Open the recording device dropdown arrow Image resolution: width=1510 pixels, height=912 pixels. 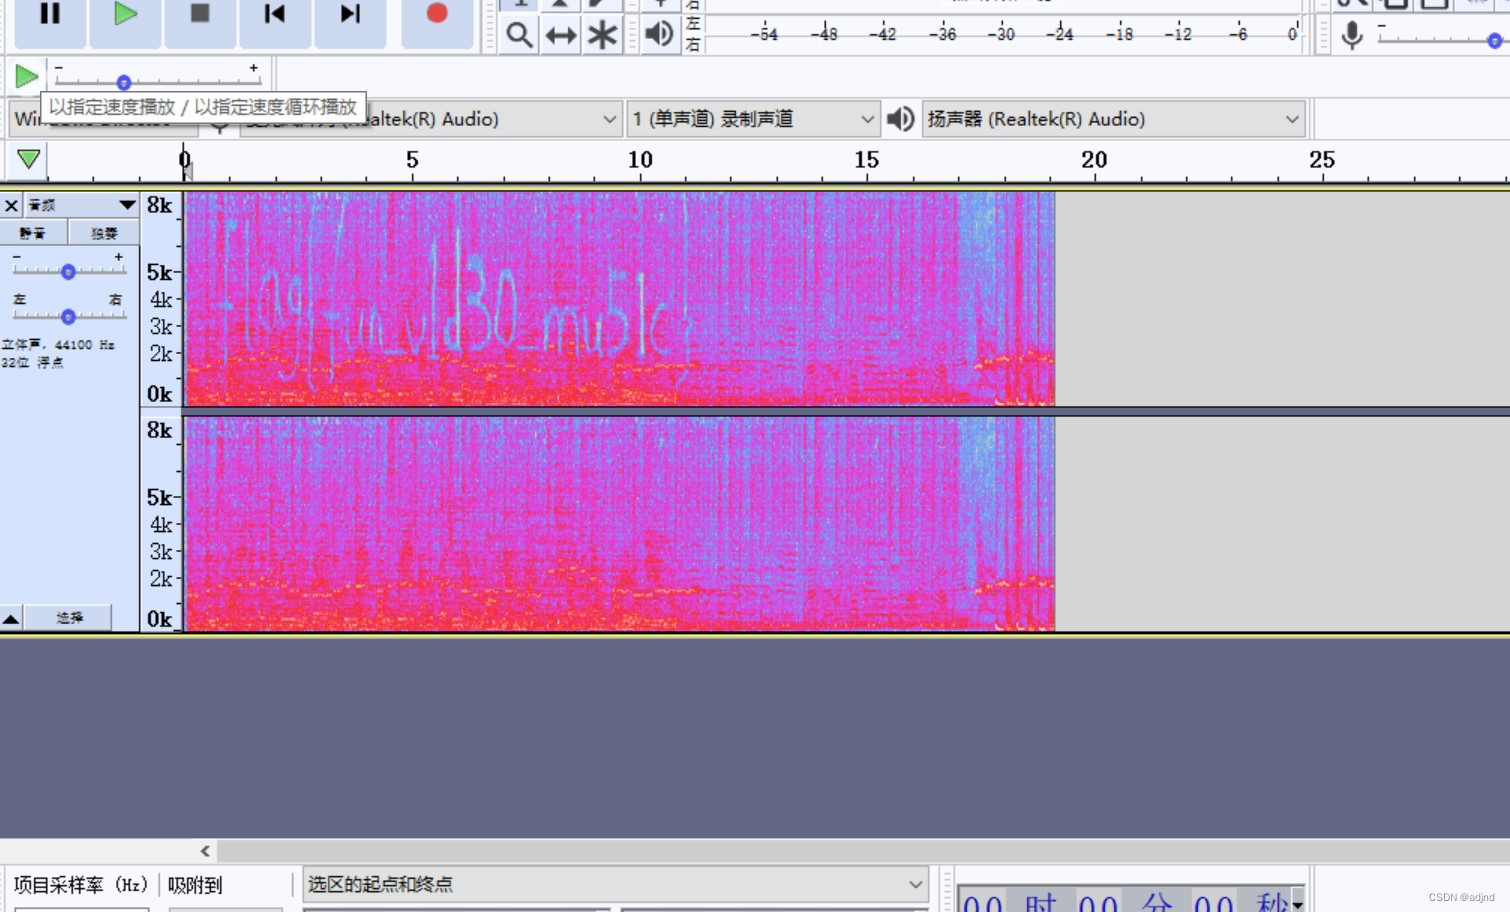click(x=609, y=119)
